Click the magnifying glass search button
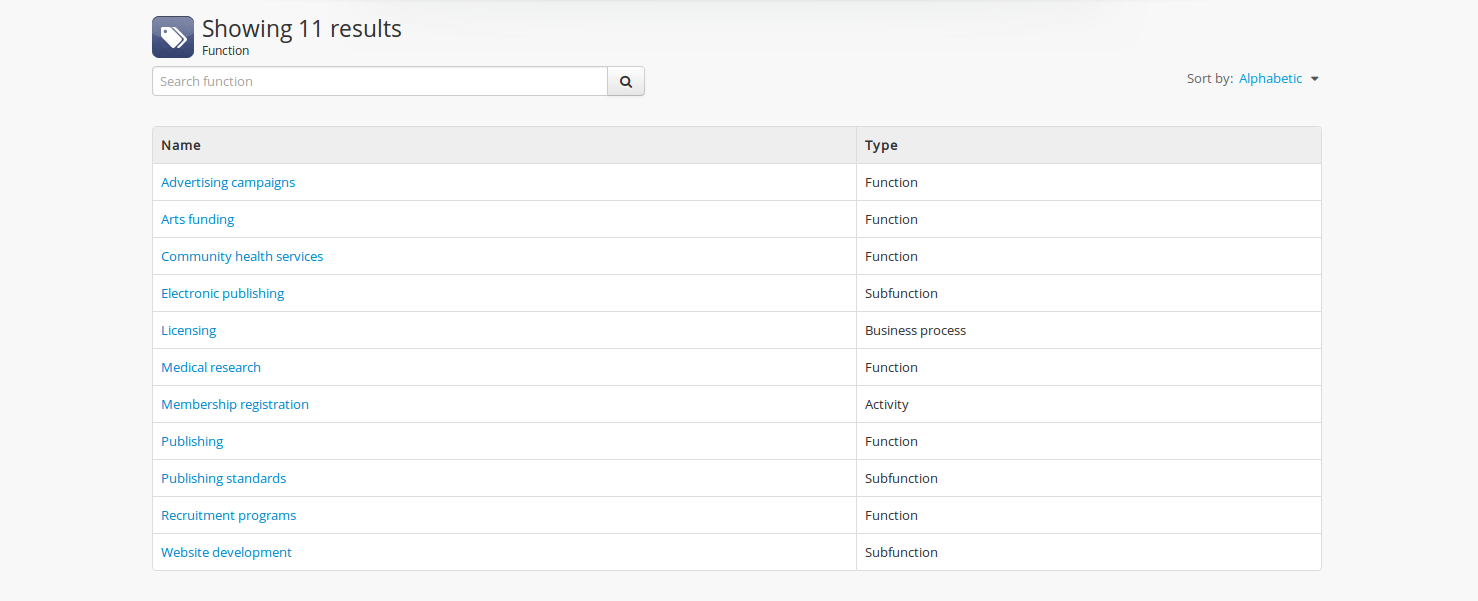This screenshot has width=1478, height=601. coord(626,82)
